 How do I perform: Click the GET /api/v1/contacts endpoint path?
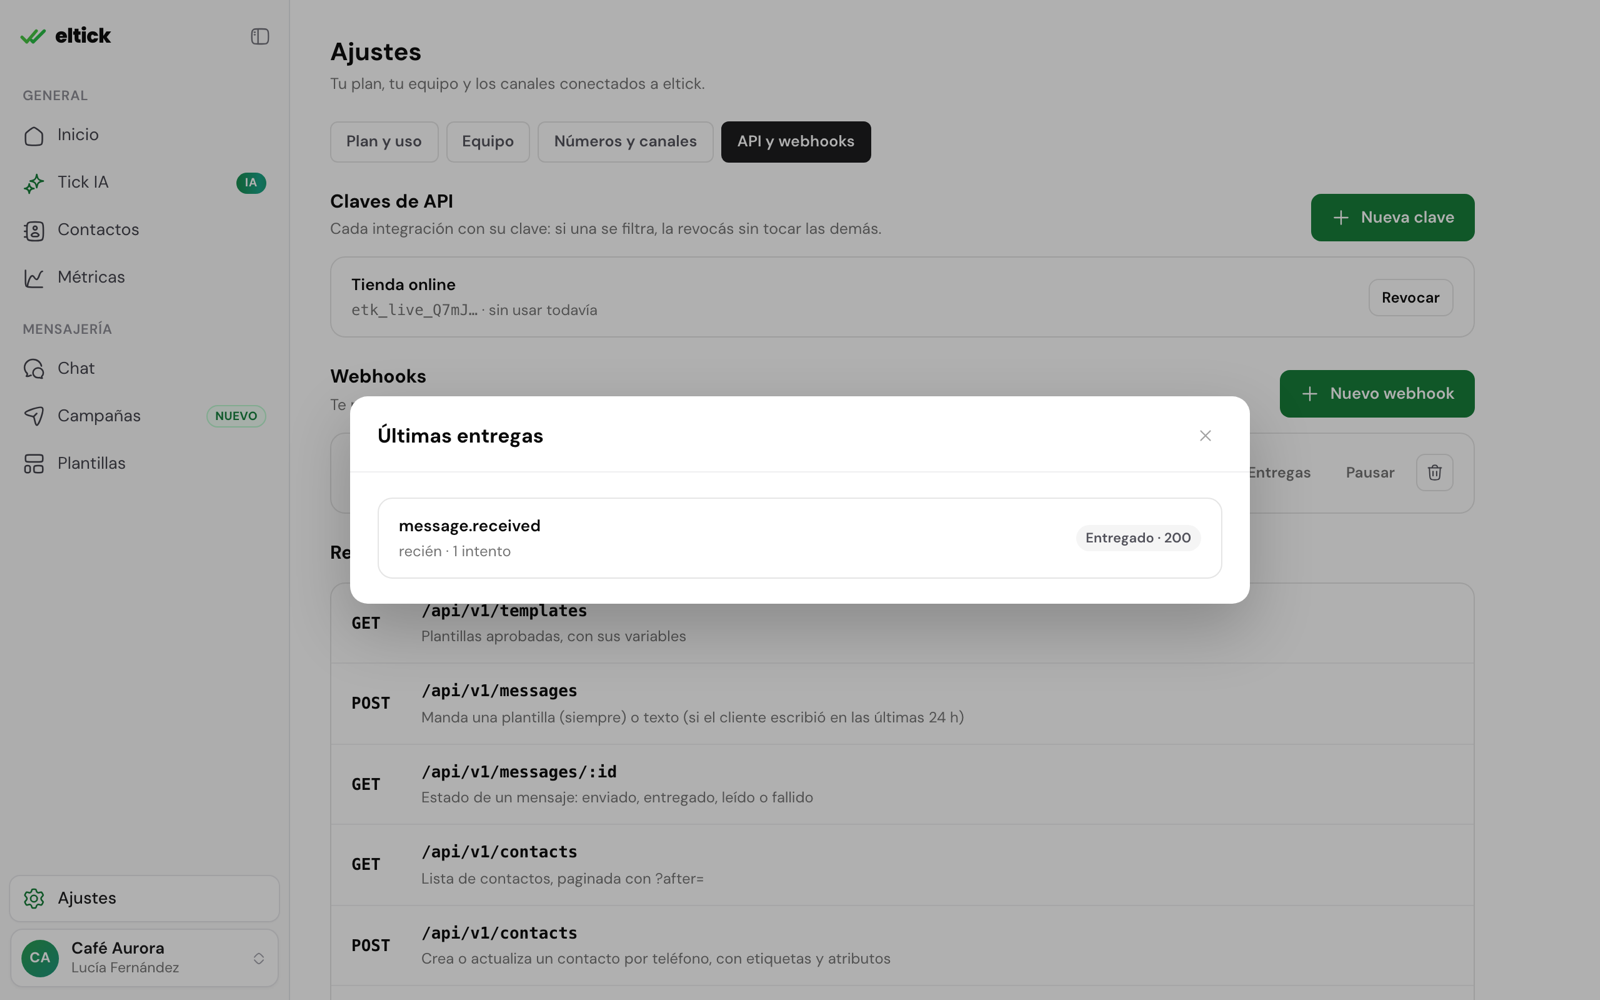click(x=499, y=852)
